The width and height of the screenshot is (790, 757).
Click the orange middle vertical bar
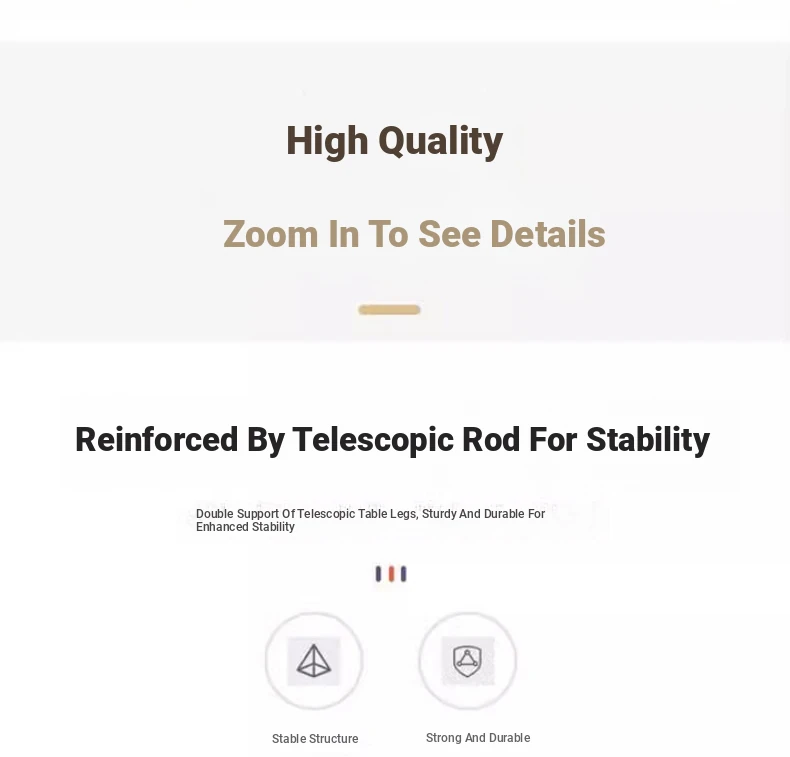[x=391, y=574]
